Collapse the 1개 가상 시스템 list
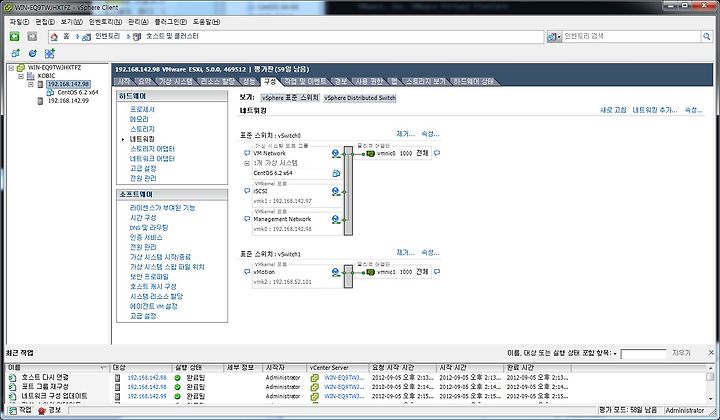Image resolution: width=720 pixels, height=420 pixels. [x=247, y=163]
